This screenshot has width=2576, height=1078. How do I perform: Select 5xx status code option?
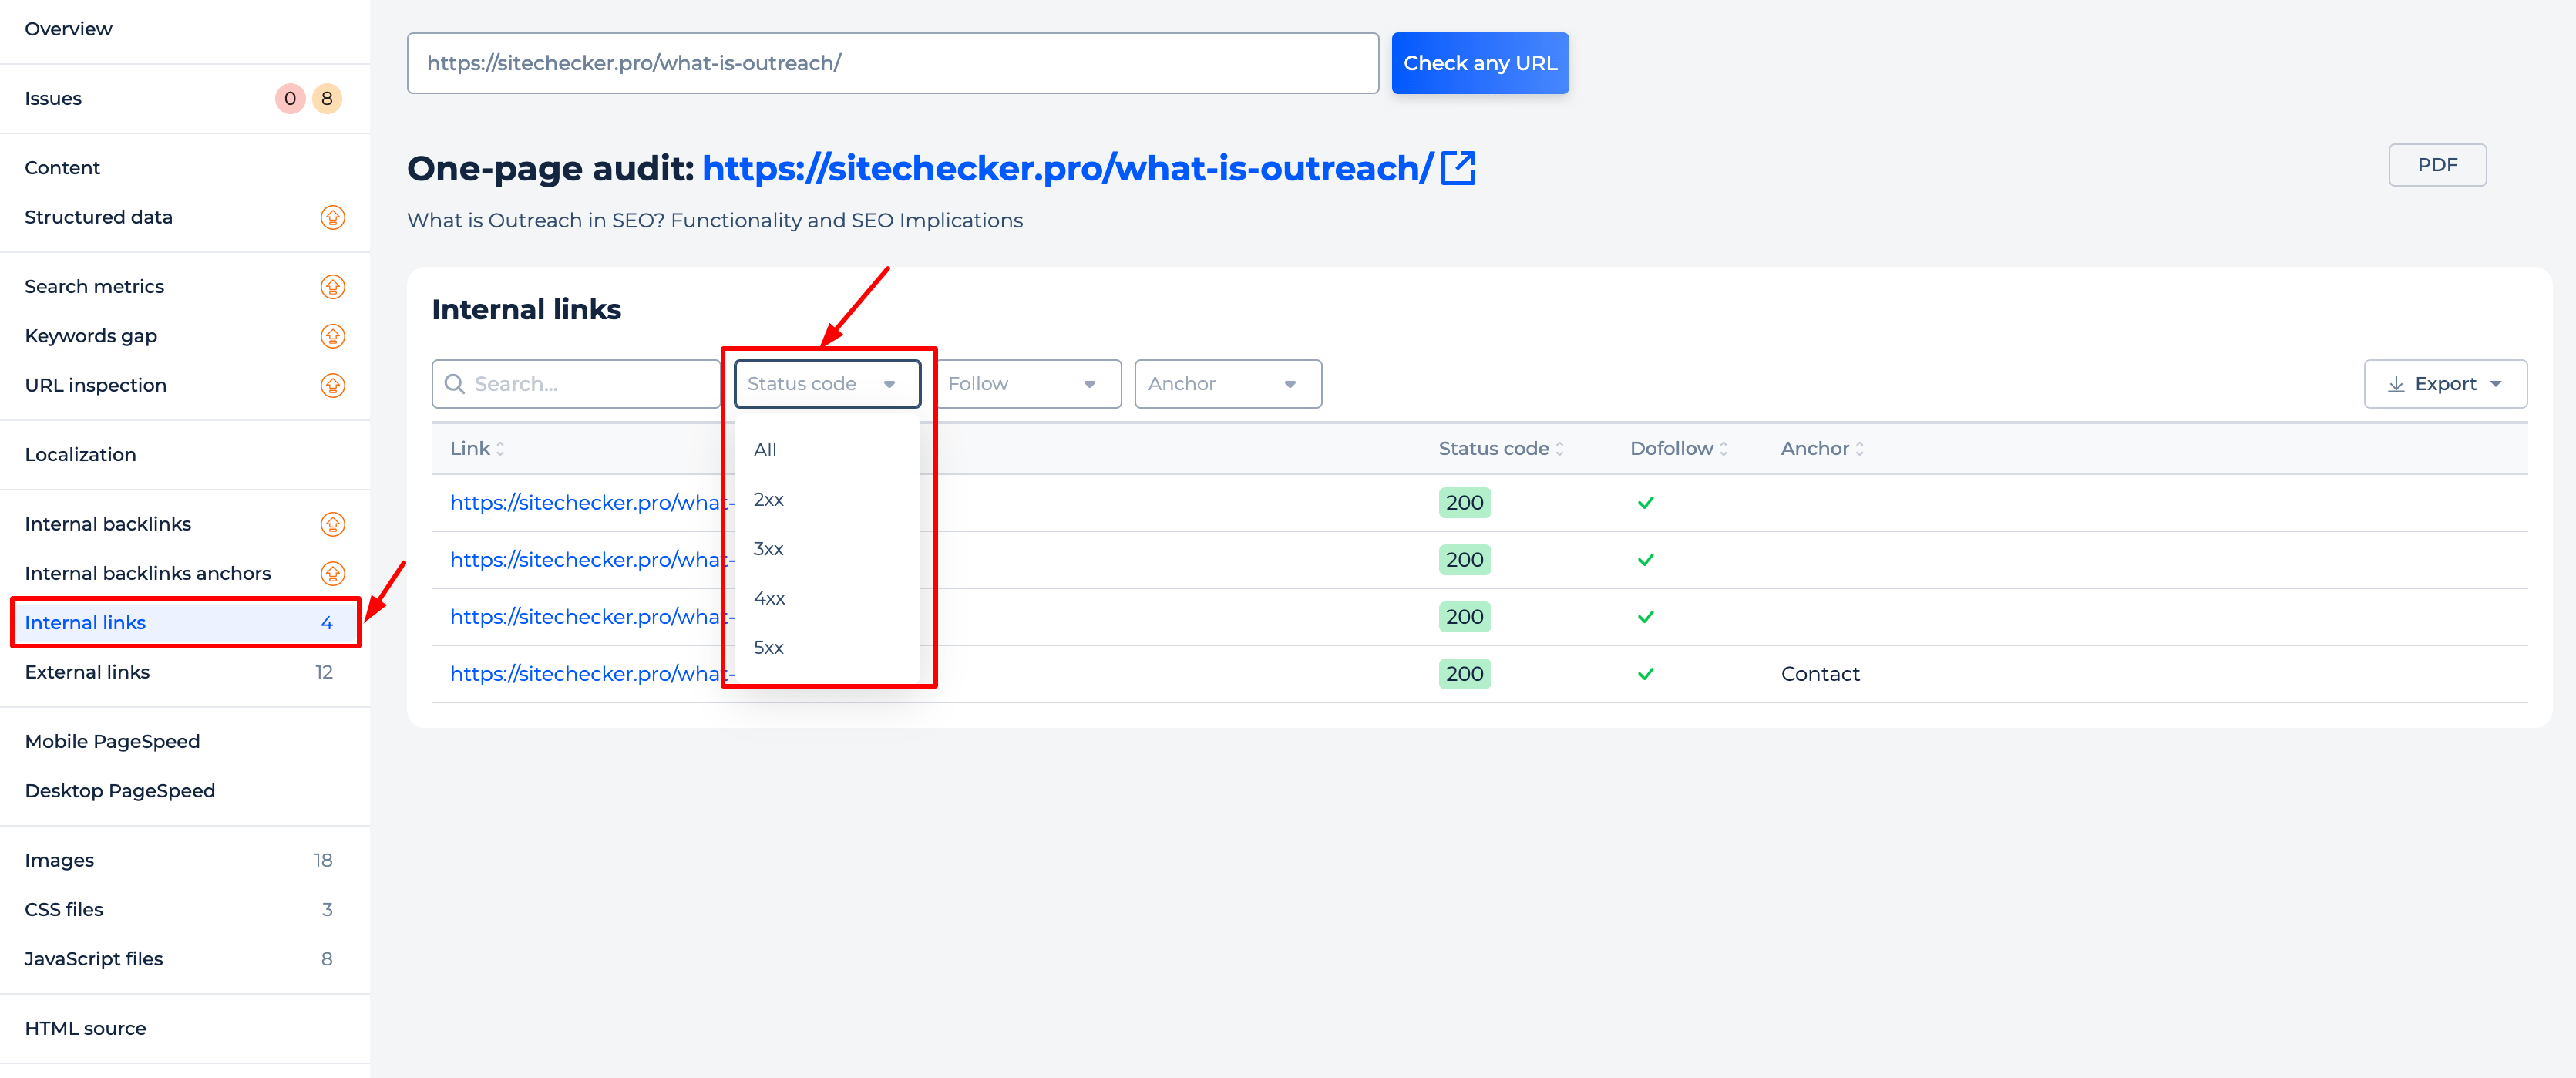pos(827,647)
